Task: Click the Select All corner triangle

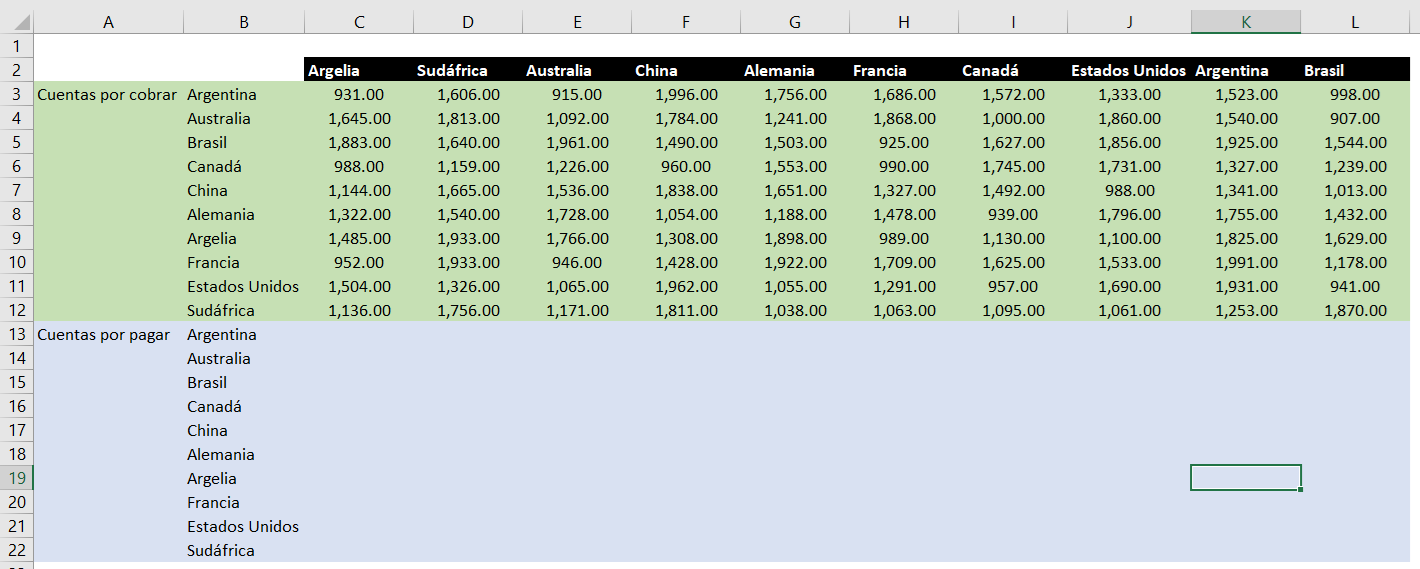Action: (17, 22)
